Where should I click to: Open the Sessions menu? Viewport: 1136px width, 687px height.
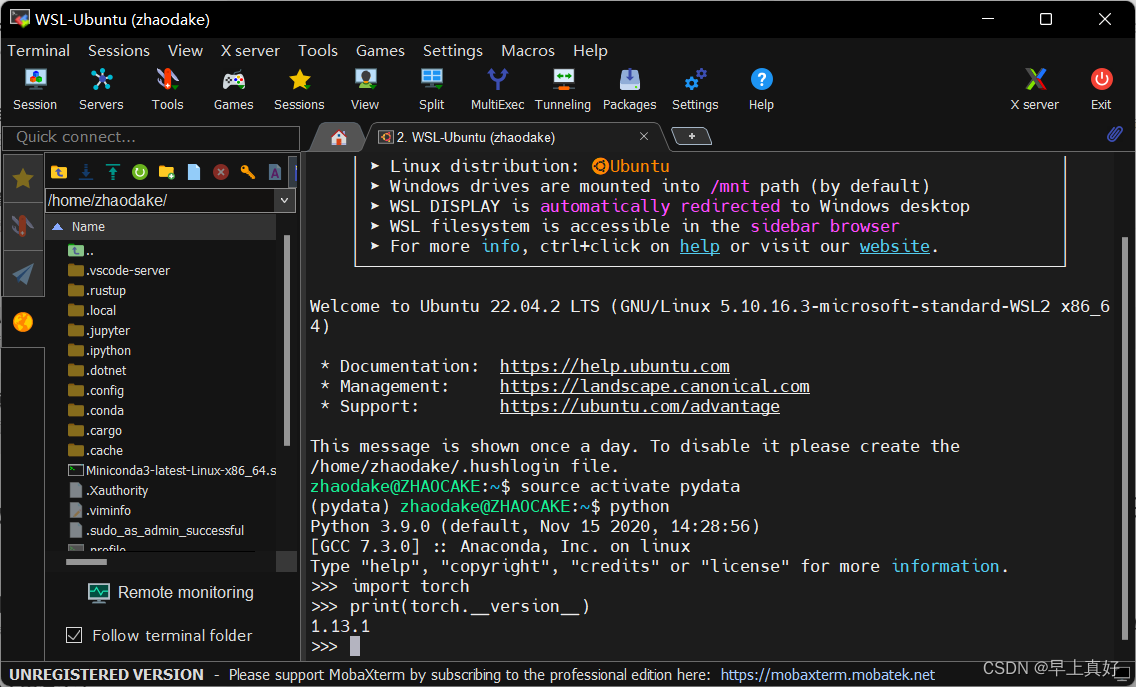(x=119, y=51)
